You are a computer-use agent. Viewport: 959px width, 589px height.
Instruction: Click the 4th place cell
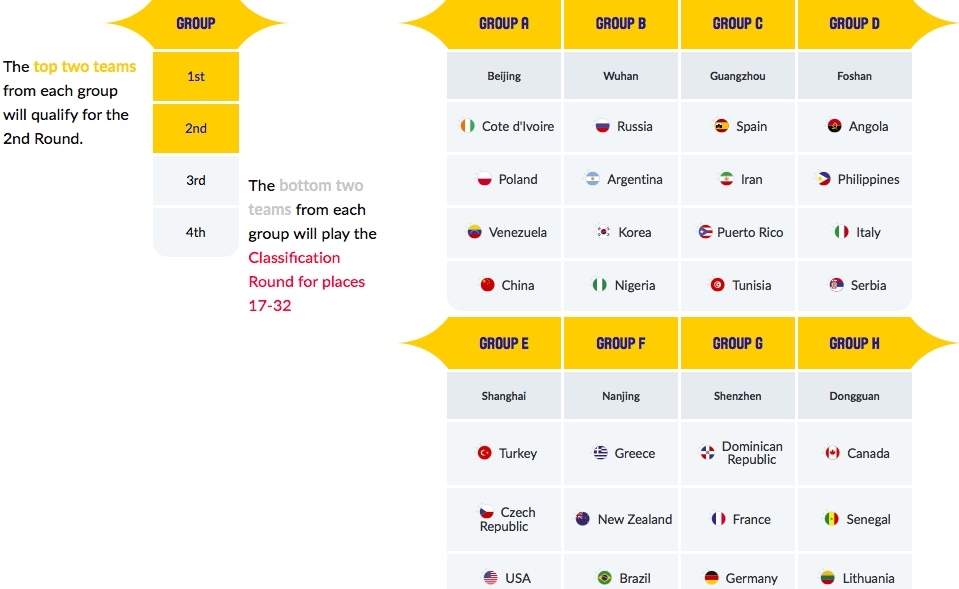pos(196,233)
